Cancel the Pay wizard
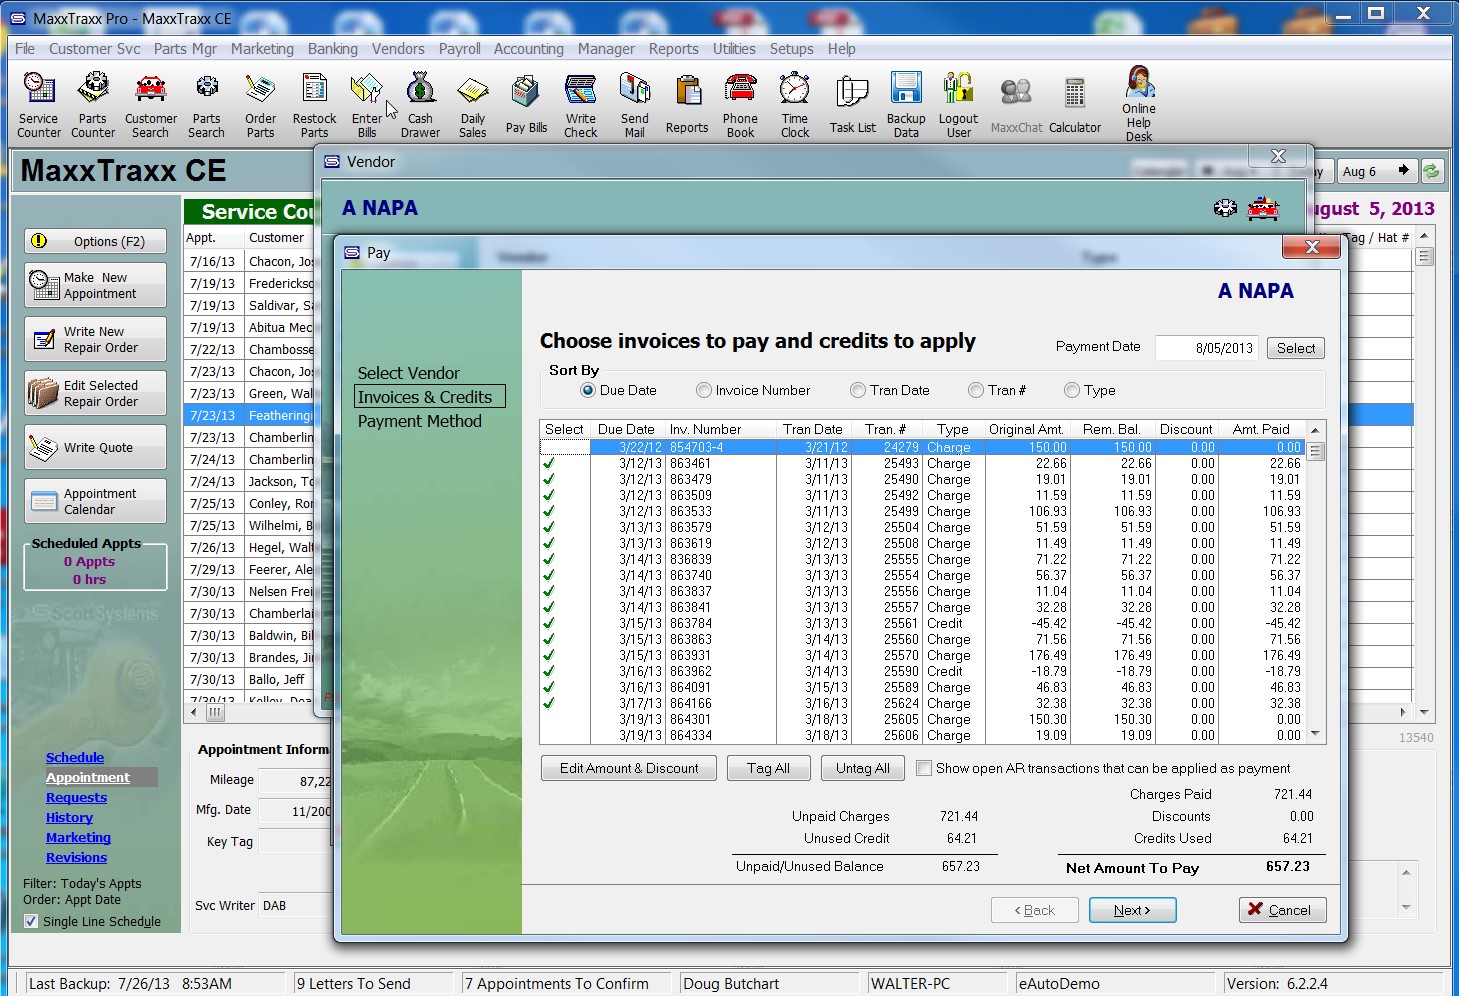This screenshot has height=996, width=1459. (1283, 910)
